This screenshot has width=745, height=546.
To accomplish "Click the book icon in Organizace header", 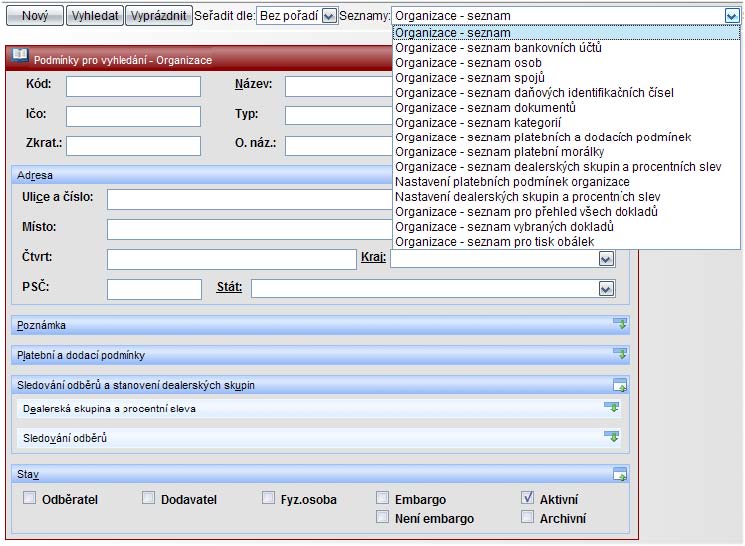I will (20, 56).
